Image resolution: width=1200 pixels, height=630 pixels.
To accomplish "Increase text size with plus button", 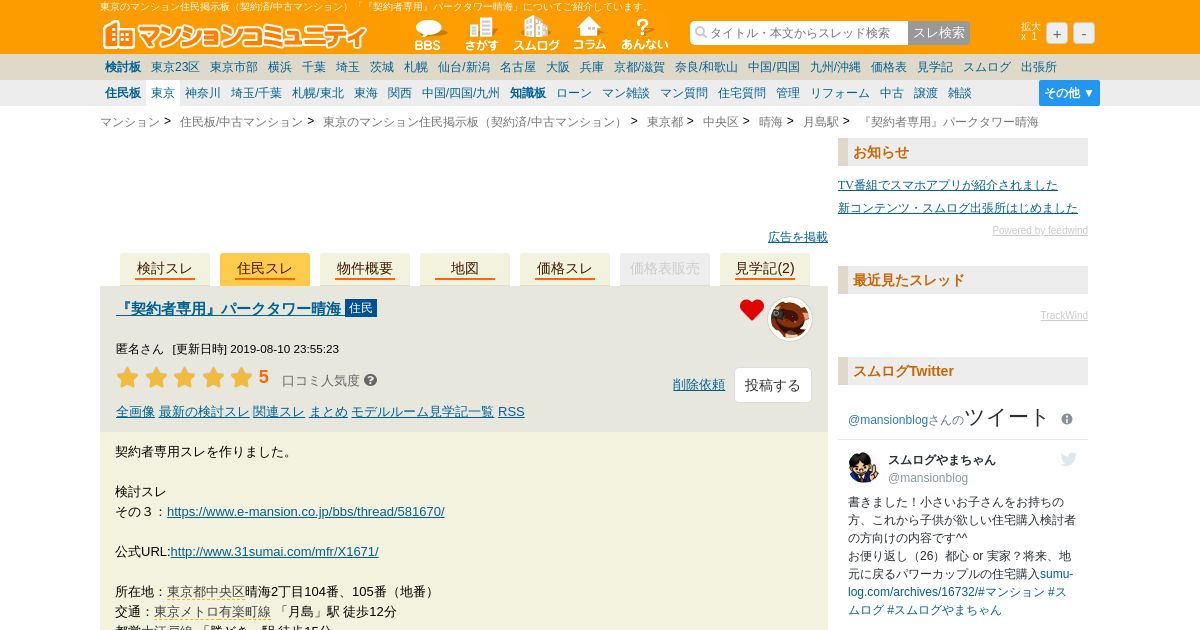I will click(1057, 33).
